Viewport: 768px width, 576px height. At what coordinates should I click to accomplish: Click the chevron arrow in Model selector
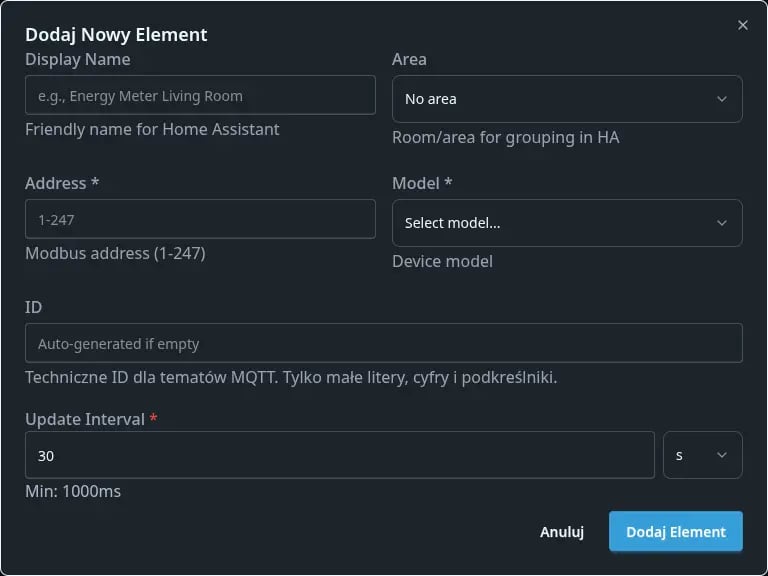(722, 223)
